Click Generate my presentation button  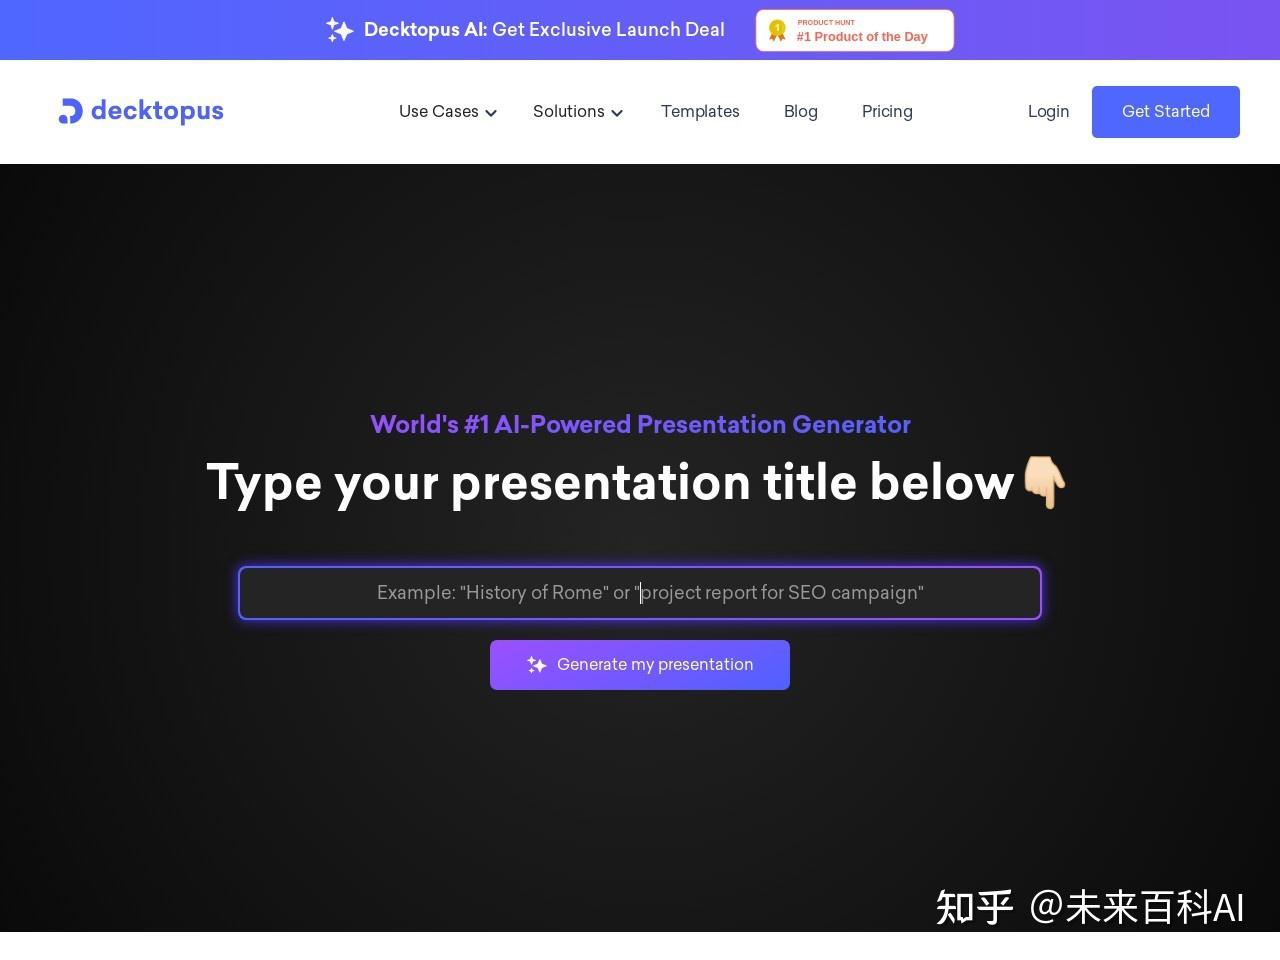click(x=640, y=665)
